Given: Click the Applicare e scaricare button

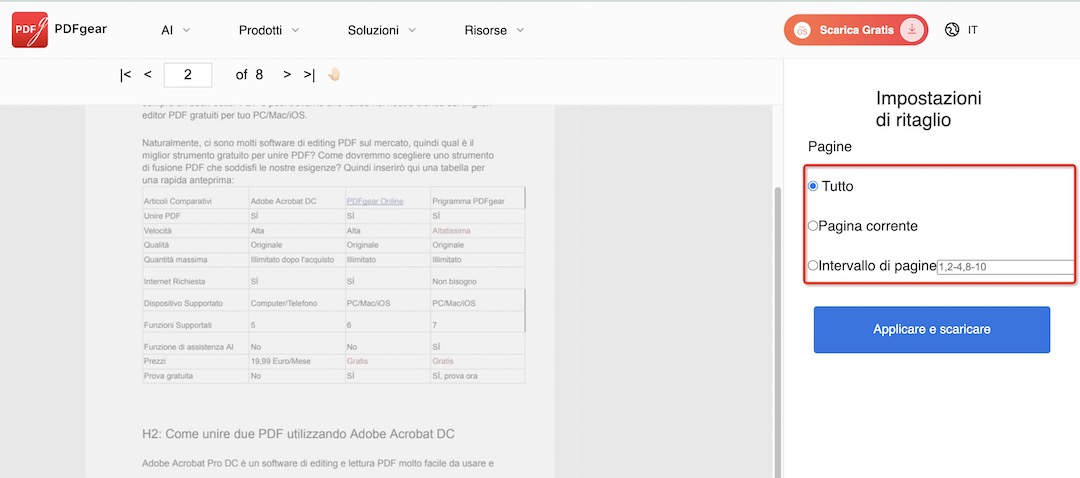Looking at the screenshot, I should click(931, 330).
